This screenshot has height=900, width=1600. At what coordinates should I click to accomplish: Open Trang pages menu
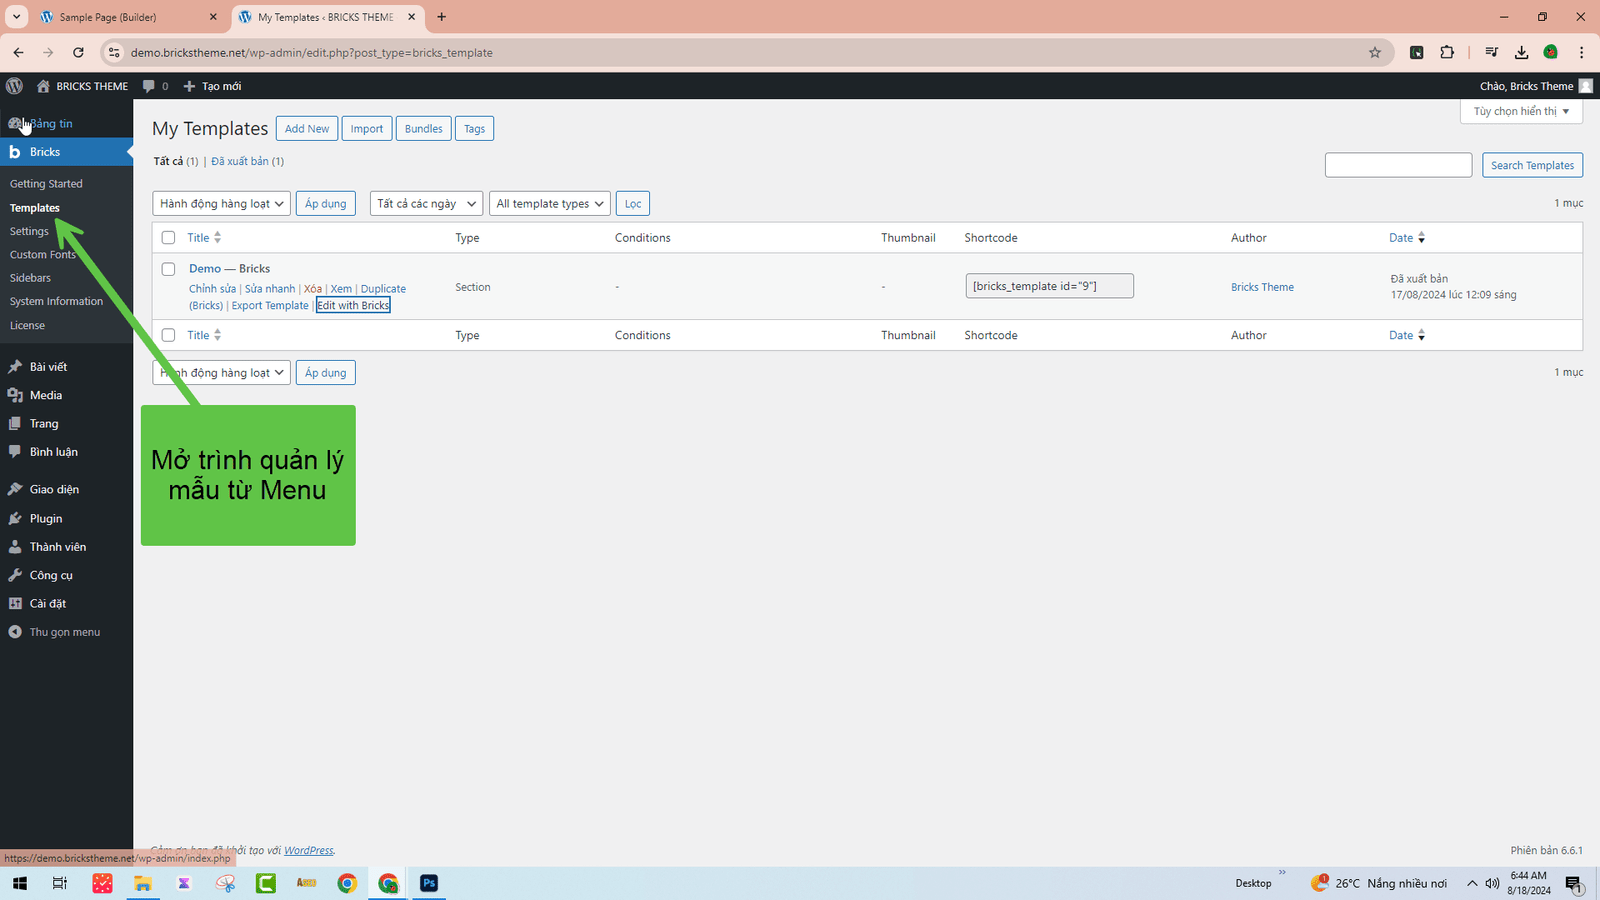click(x=66, y=424)
